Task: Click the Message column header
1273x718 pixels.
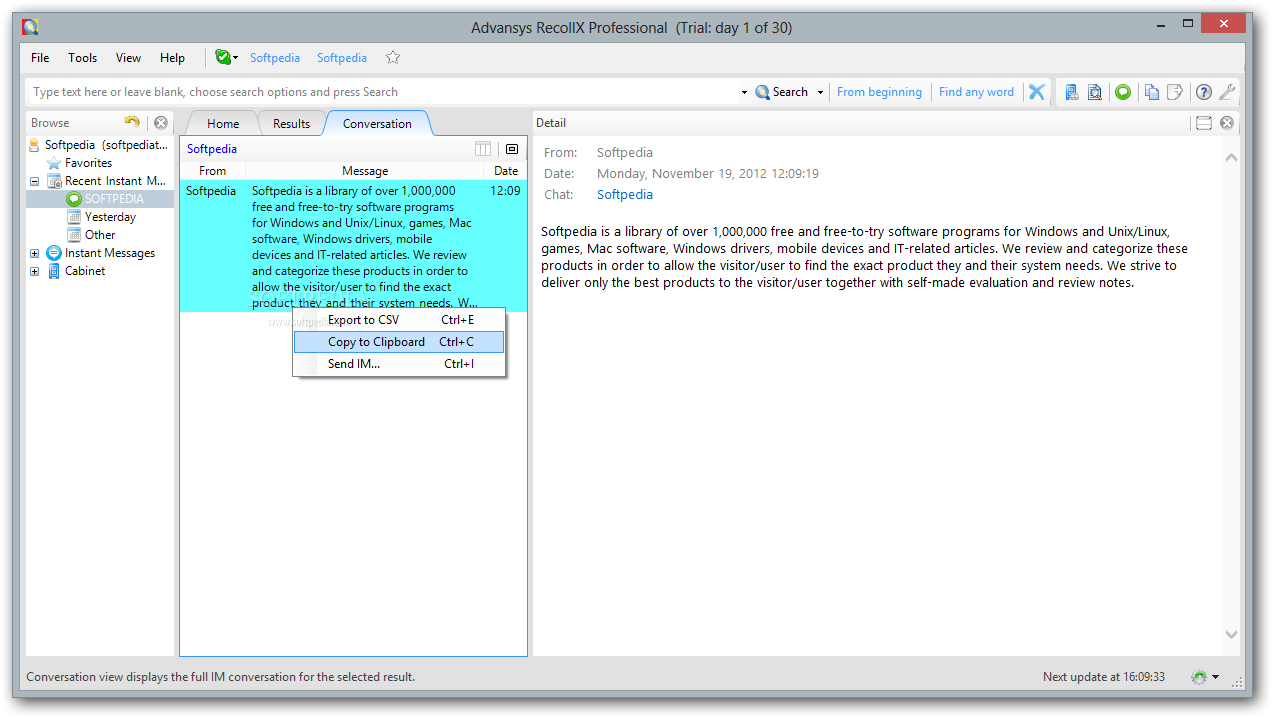Action: [x=365, y=171]
